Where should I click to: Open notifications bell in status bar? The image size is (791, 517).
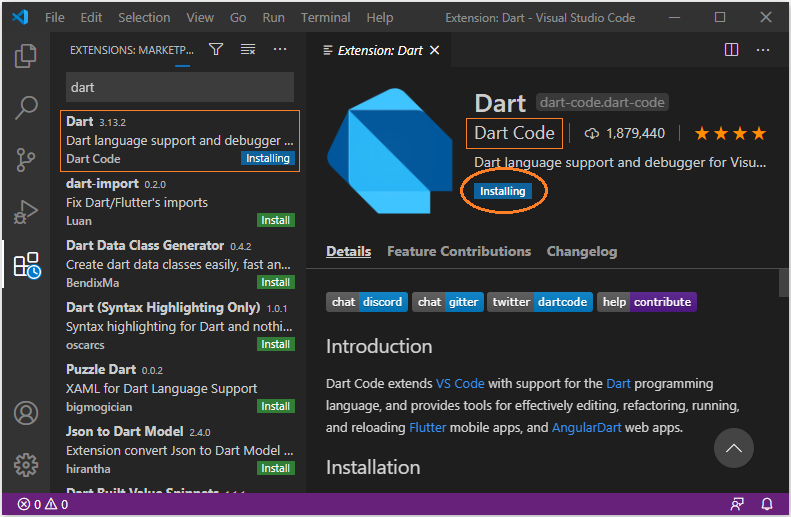tap(767, 504)
